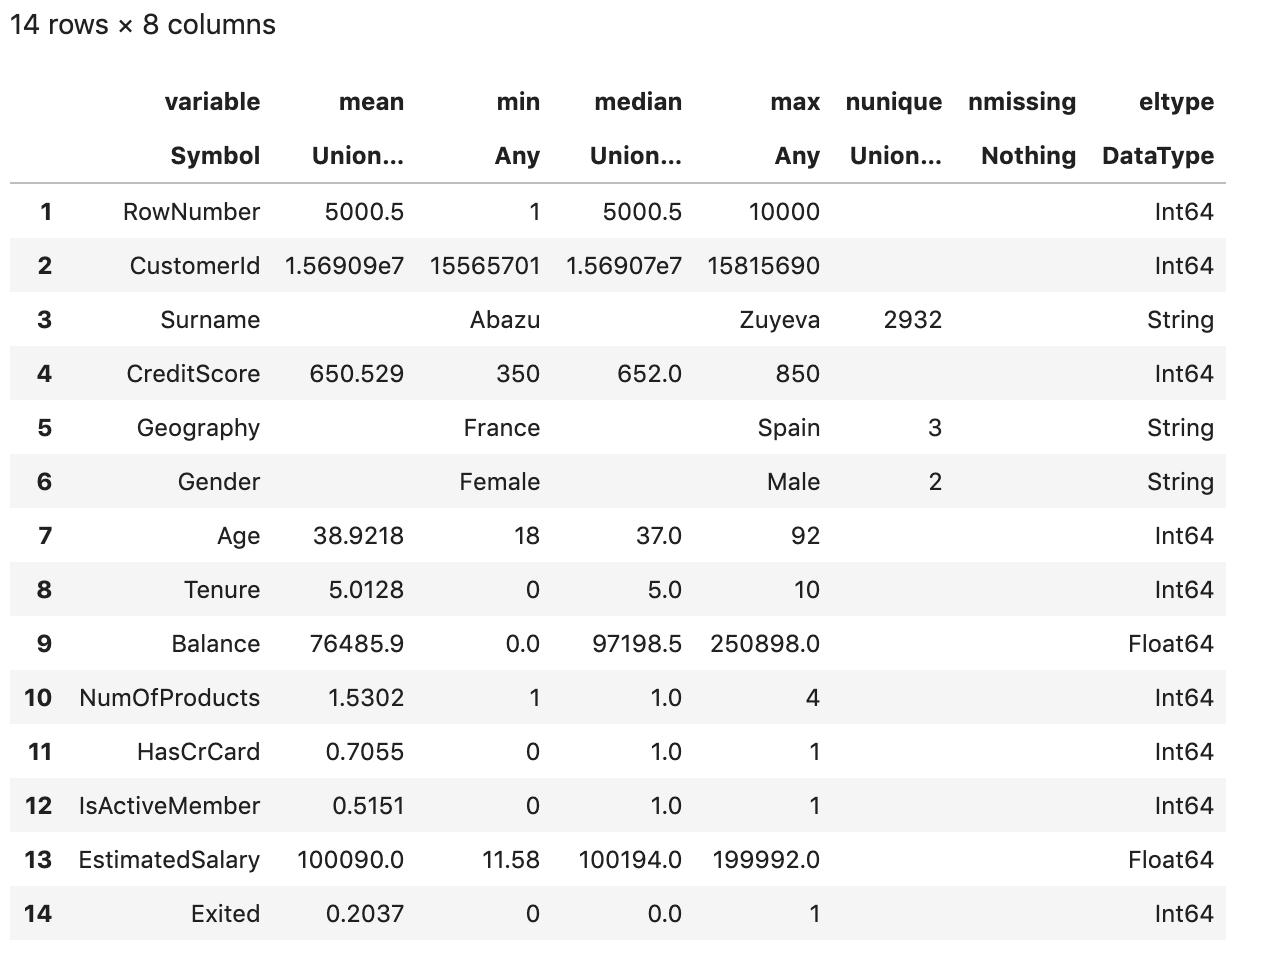This screenshot has width=1266, height=958.
Task: Select the 'median' column header
Action: [x=637, y=102]
